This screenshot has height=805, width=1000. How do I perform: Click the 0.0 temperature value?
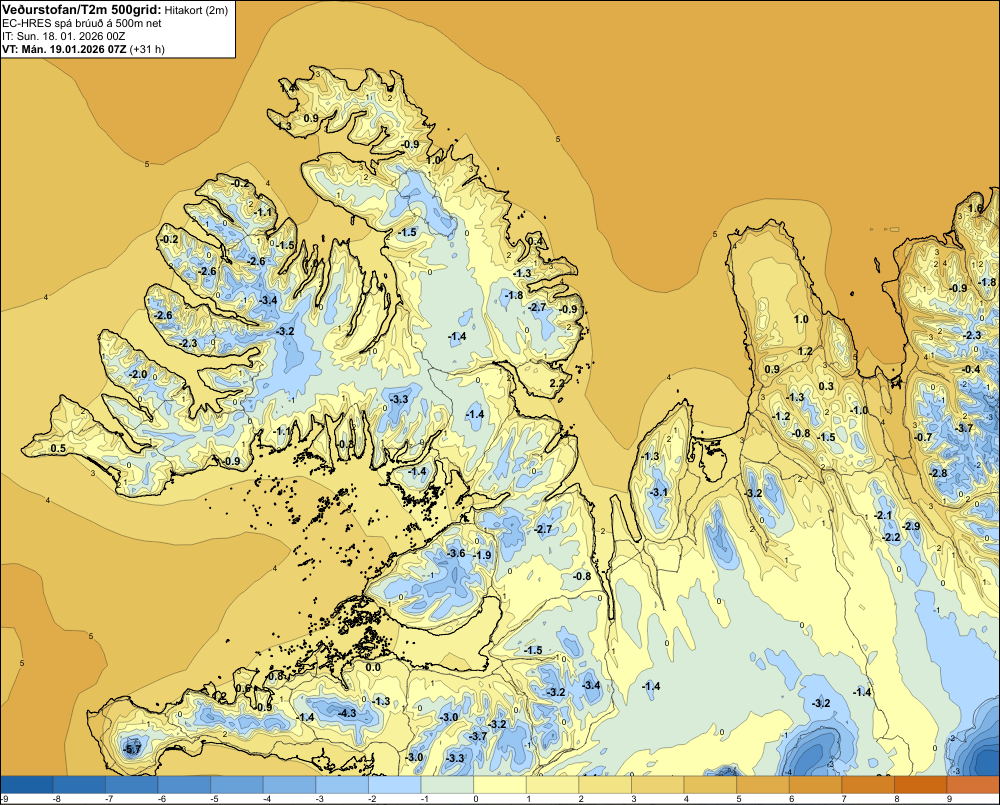373,668
